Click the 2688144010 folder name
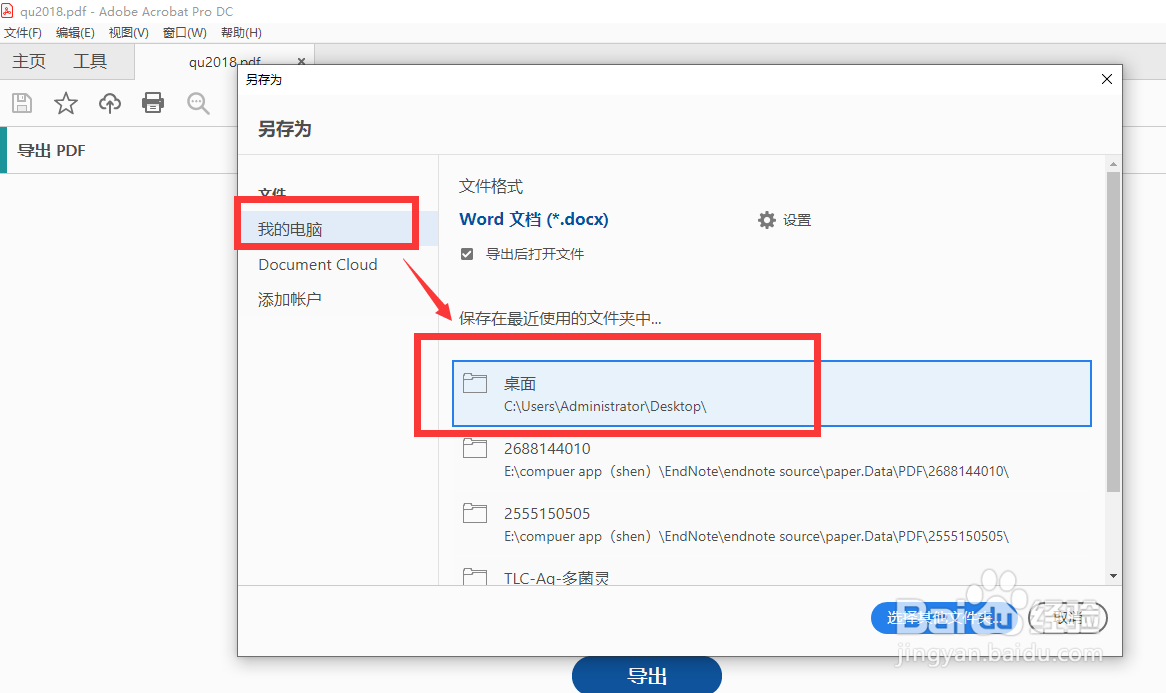This screenshot has width=1166, height=693. 547,448
